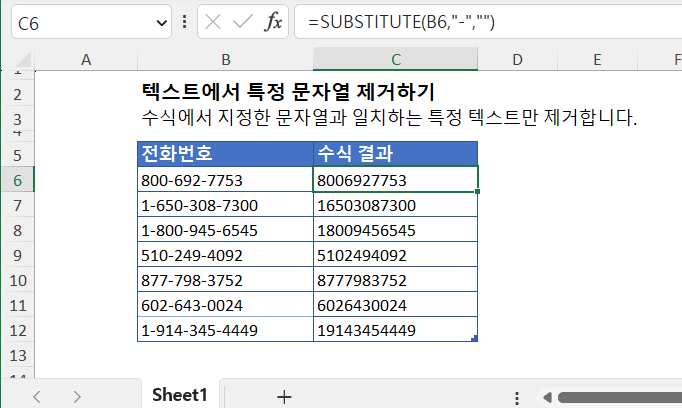Go to next sheet with right arrow
Image resolution: width=682 pixels, height=408 pixels.
77,397
